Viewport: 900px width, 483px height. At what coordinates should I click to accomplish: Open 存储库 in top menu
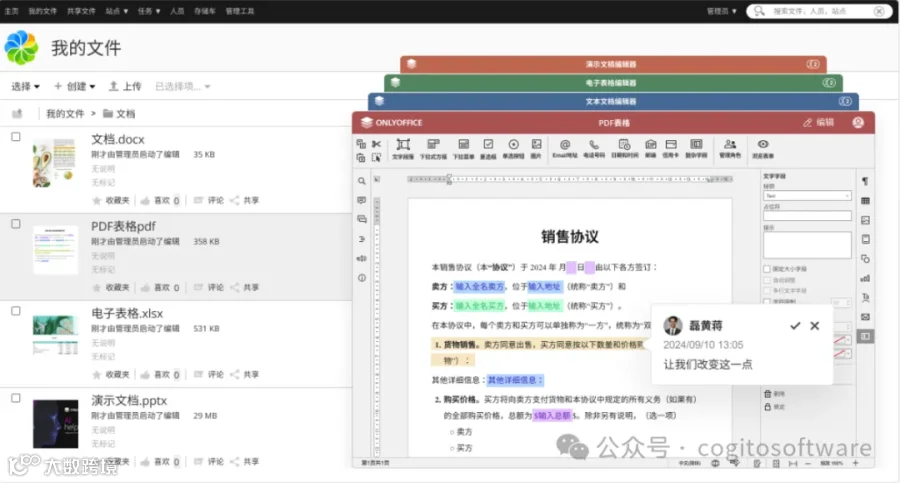tap(204, 11)
